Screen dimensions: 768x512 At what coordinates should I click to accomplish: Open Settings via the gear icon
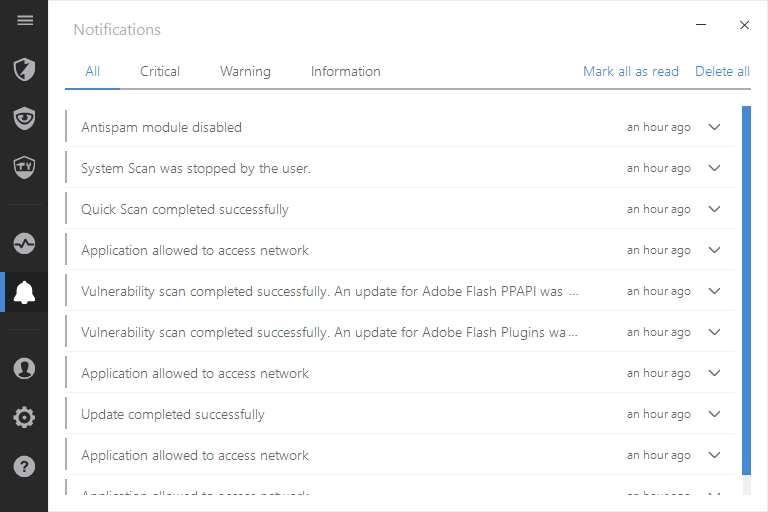coord(25,417)
